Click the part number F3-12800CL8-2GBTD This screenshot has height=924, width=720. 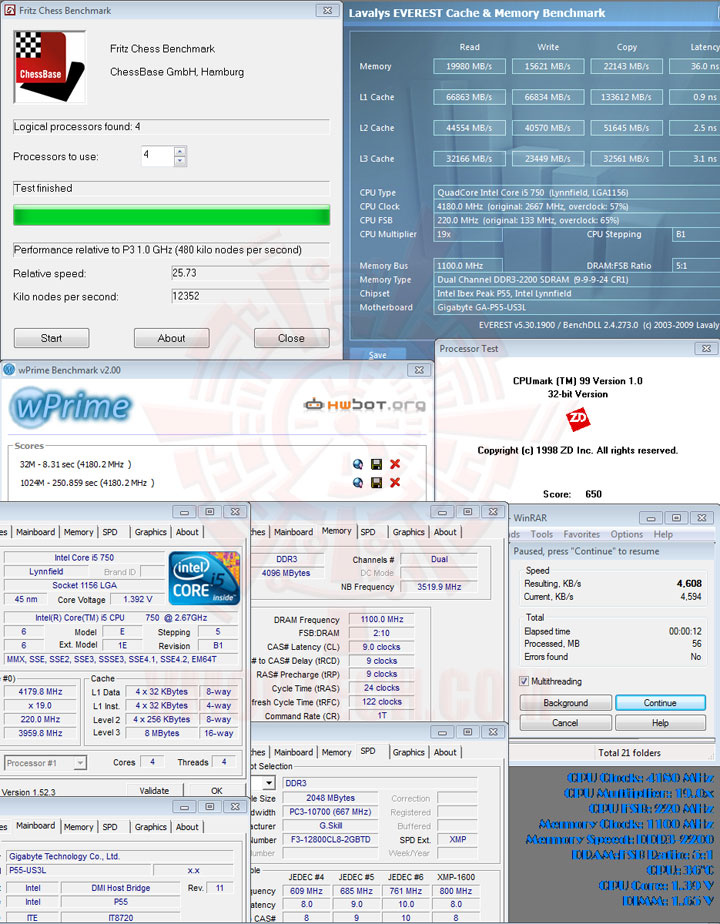pos(331,839)
